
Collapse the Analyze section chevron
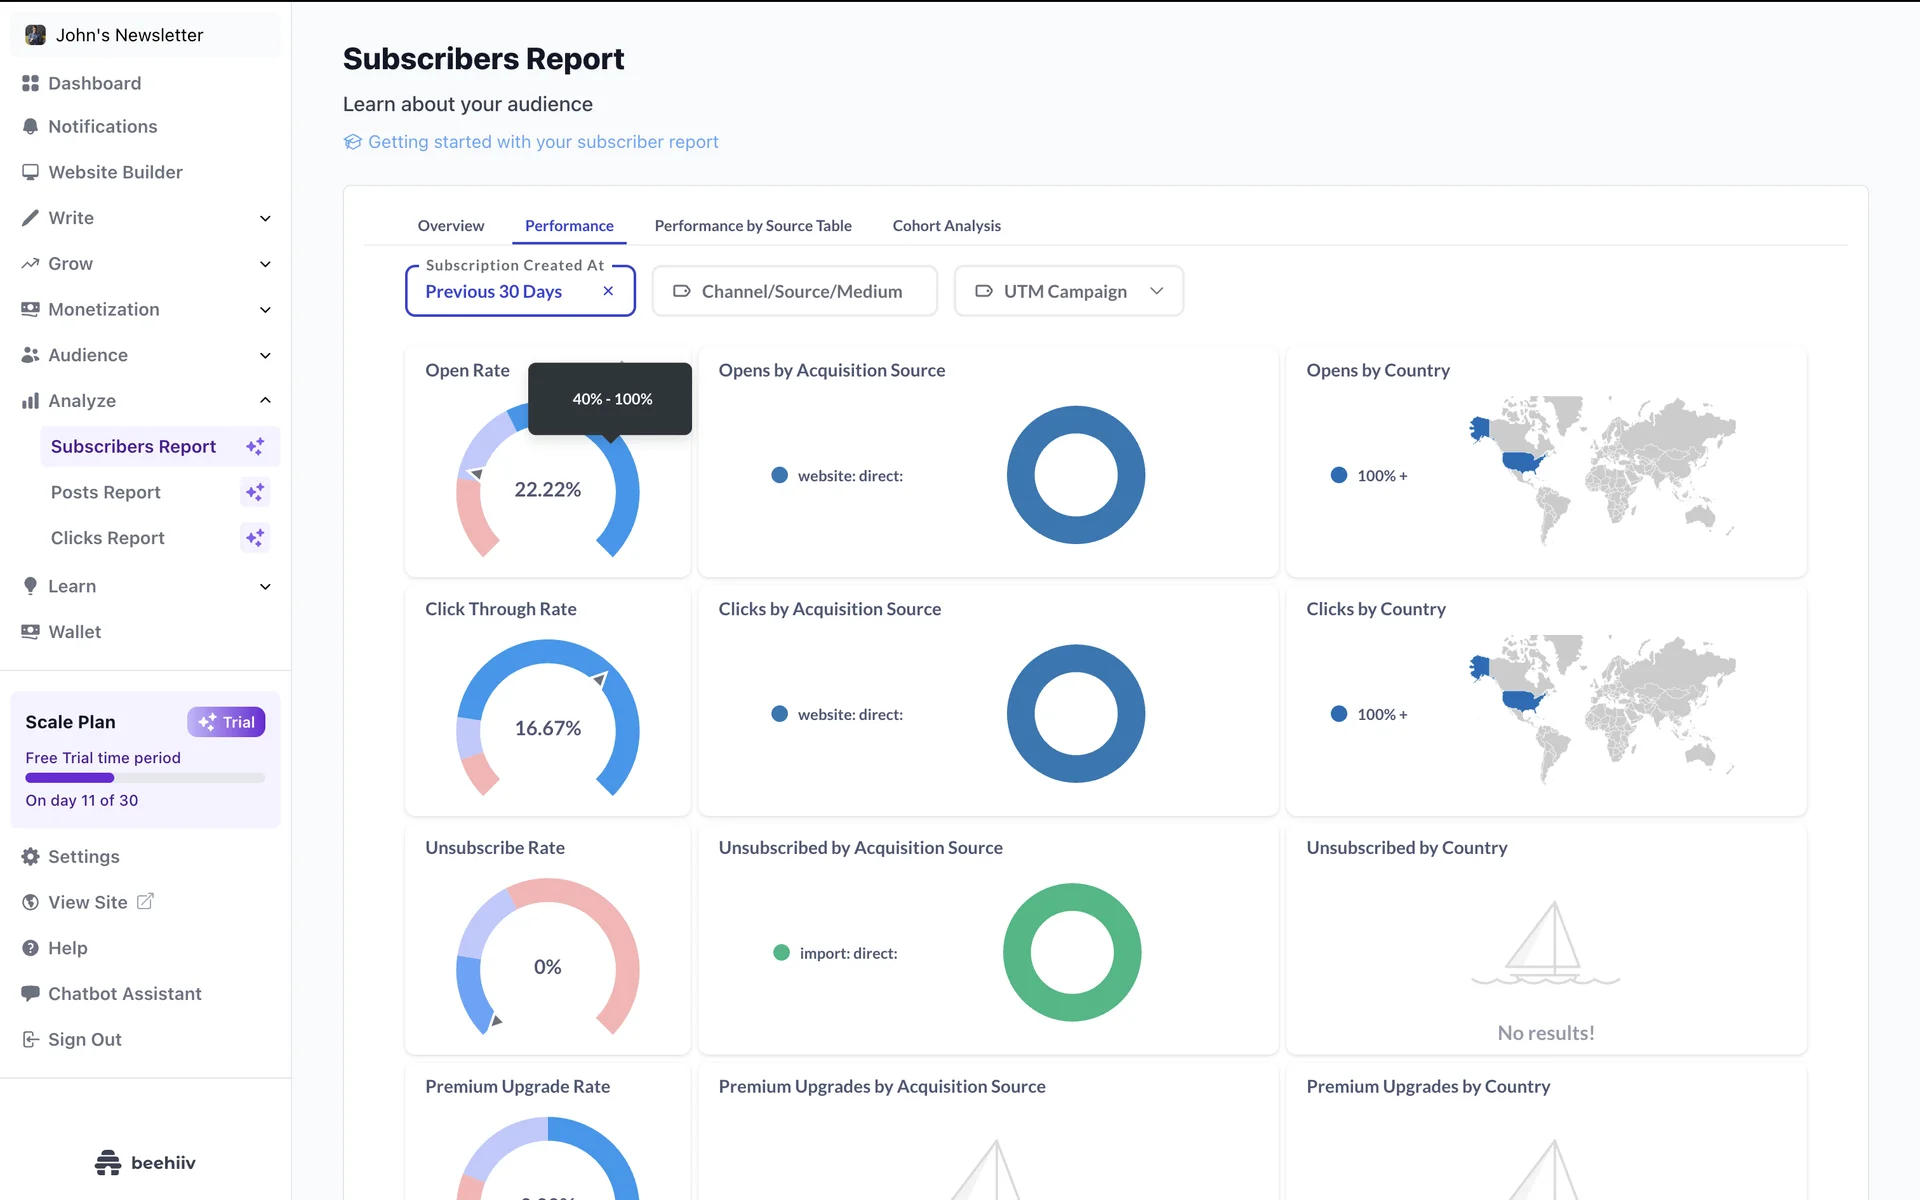[265, 400]
